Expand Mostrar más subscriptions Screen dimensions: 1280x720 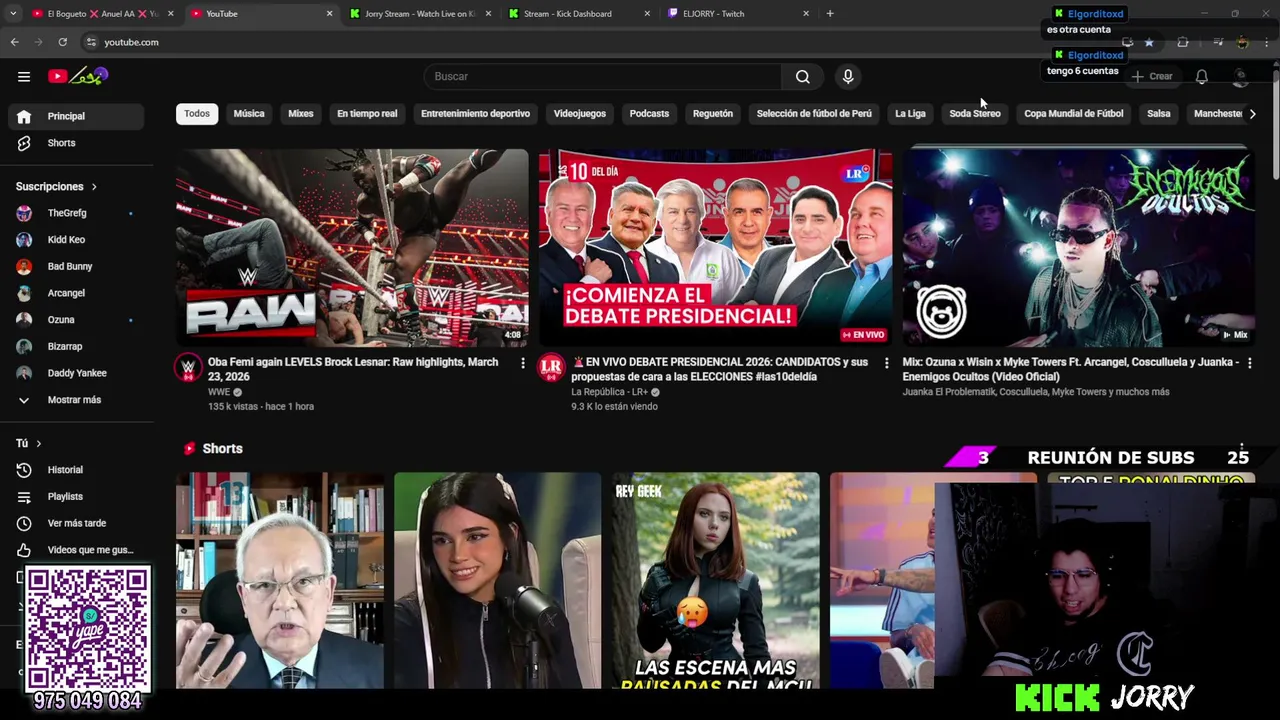coord(76,400)
